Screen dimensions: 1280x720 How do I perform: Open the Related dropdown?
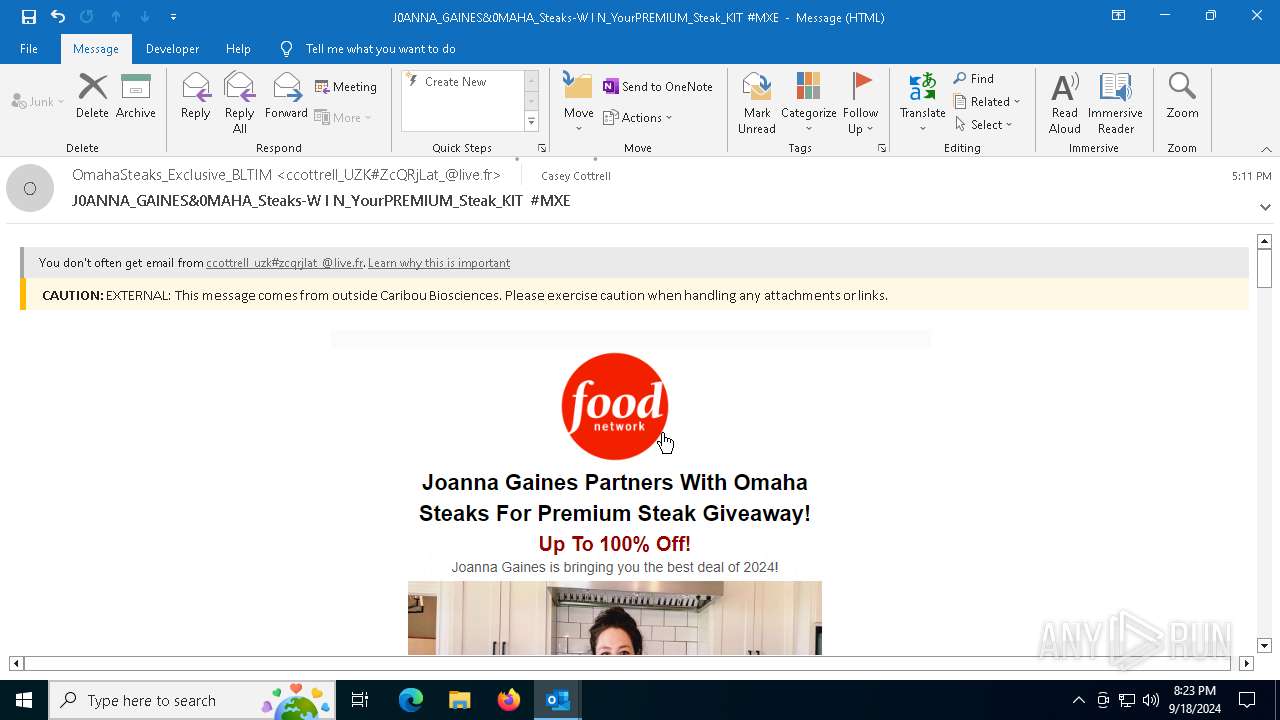987,102
